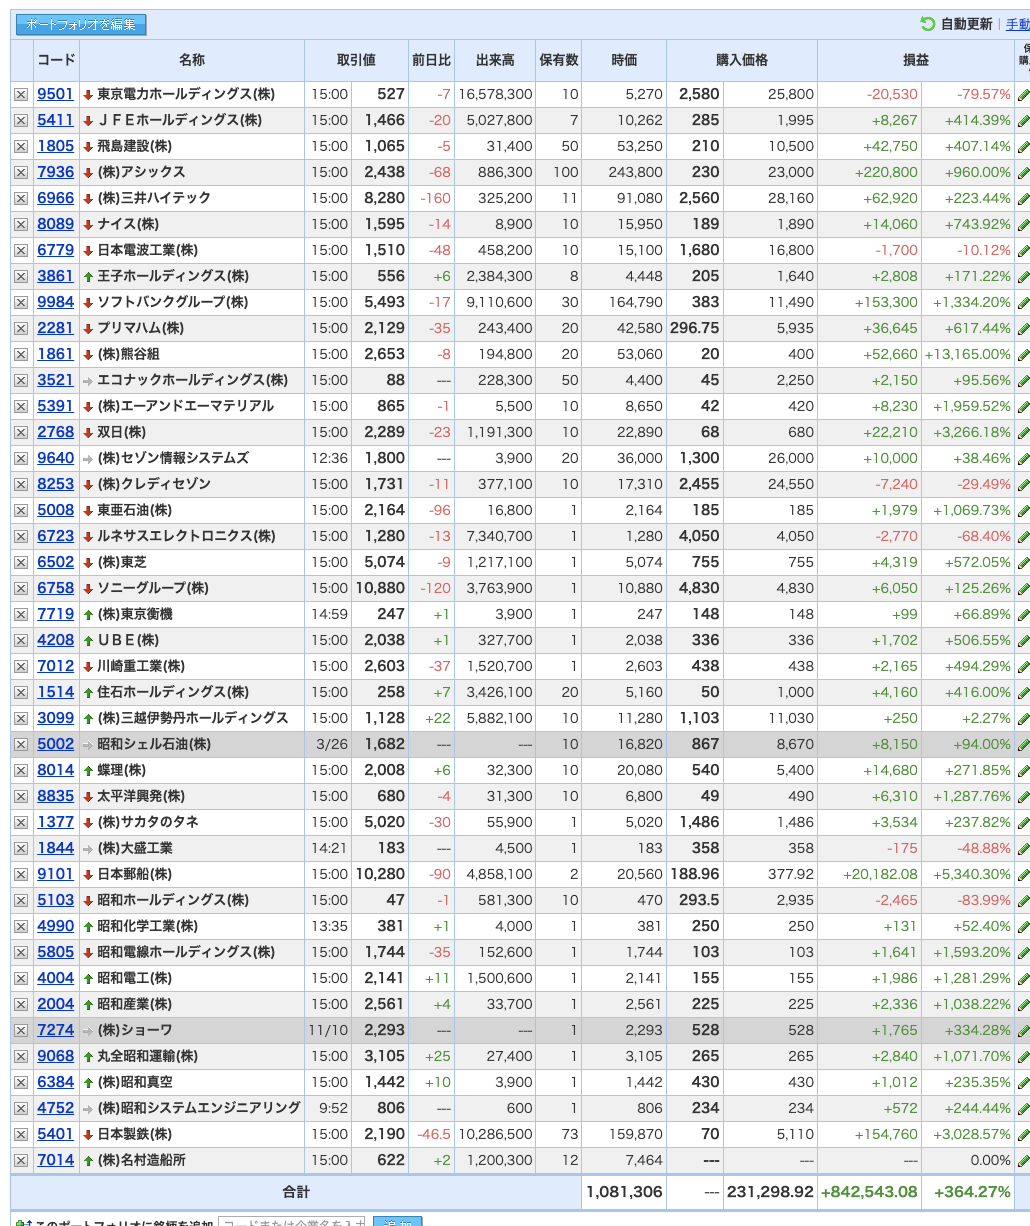Screen dimensions: 1030x1226
Task: Open stock code 1377 link
Action: (x=56, y=822)
